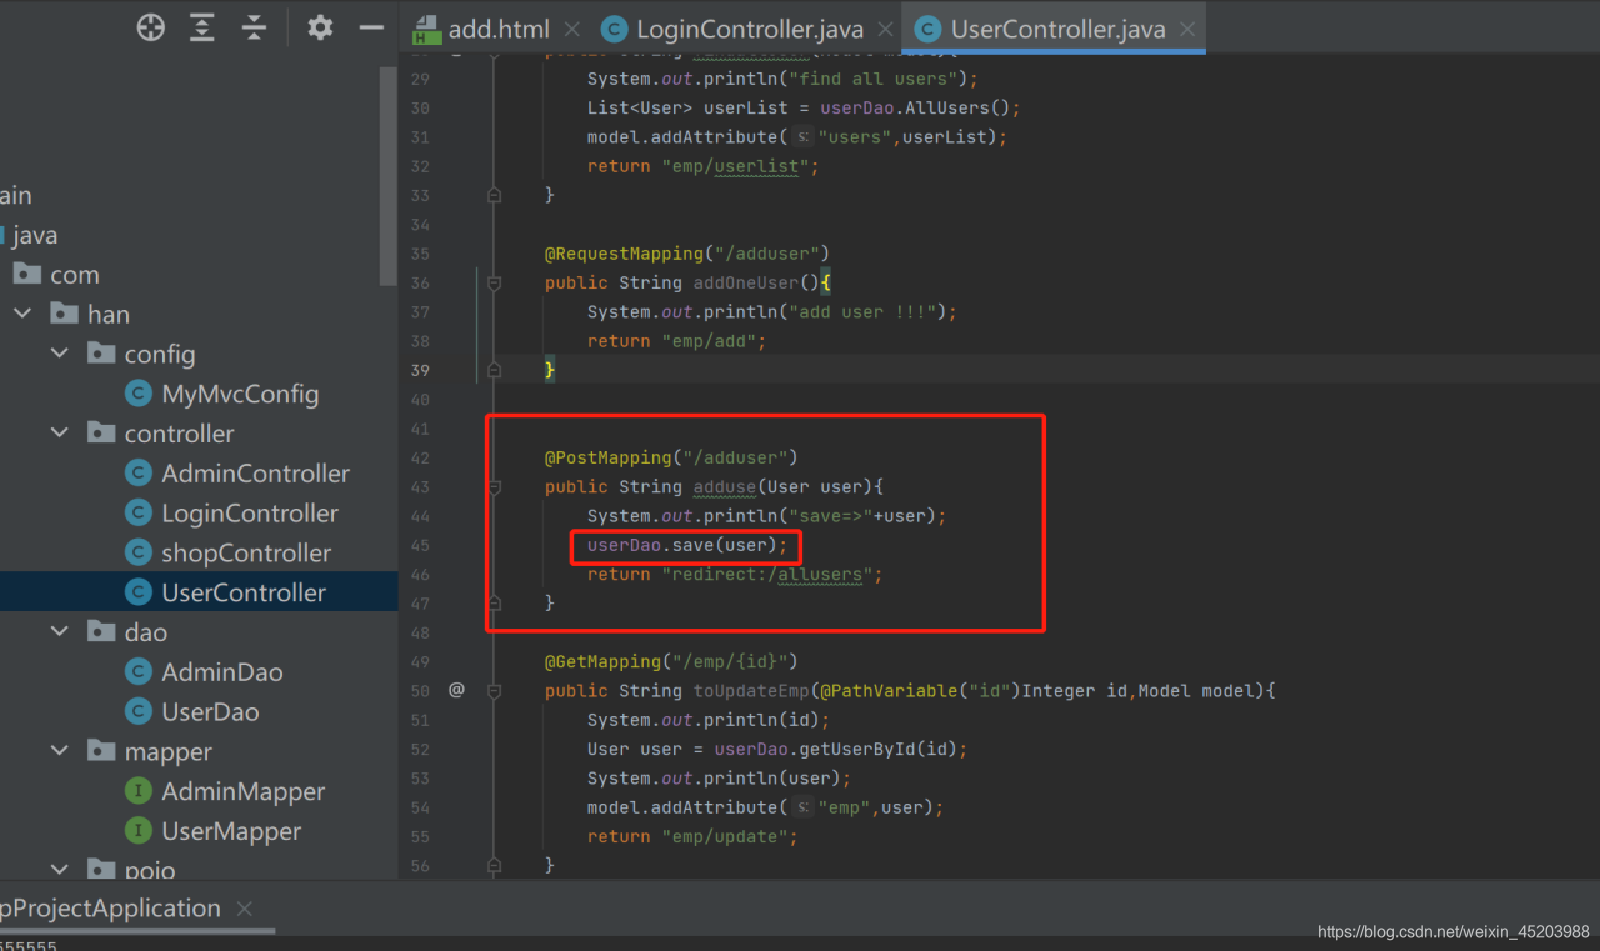The height and width of the screenshot is (951, 1600).
Task: Open LoginController class in tree
Action: coord(250,513)
